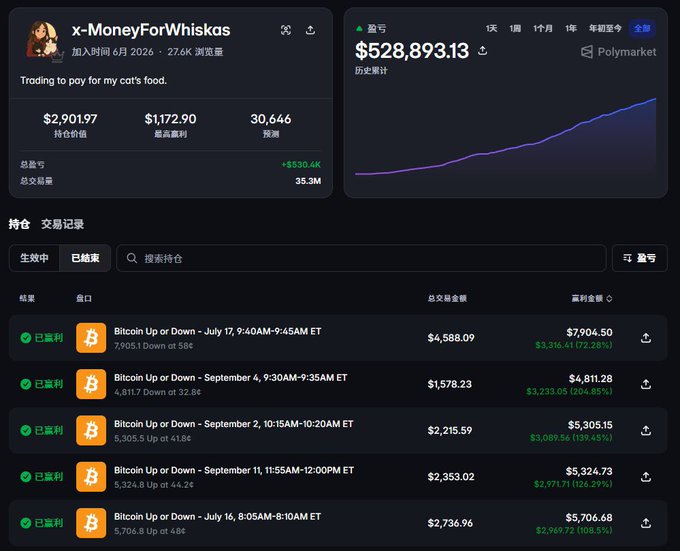Click the Bitcoin icon for September 2 row
Viewport: 680px width, 551px height.
91,430
